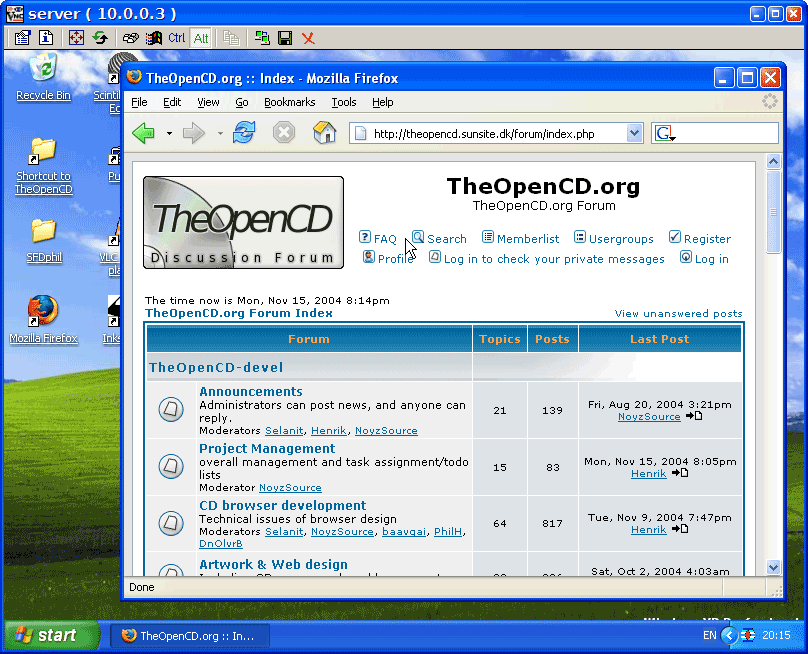
Task: Open the Project Management forum
Action: 267,448
